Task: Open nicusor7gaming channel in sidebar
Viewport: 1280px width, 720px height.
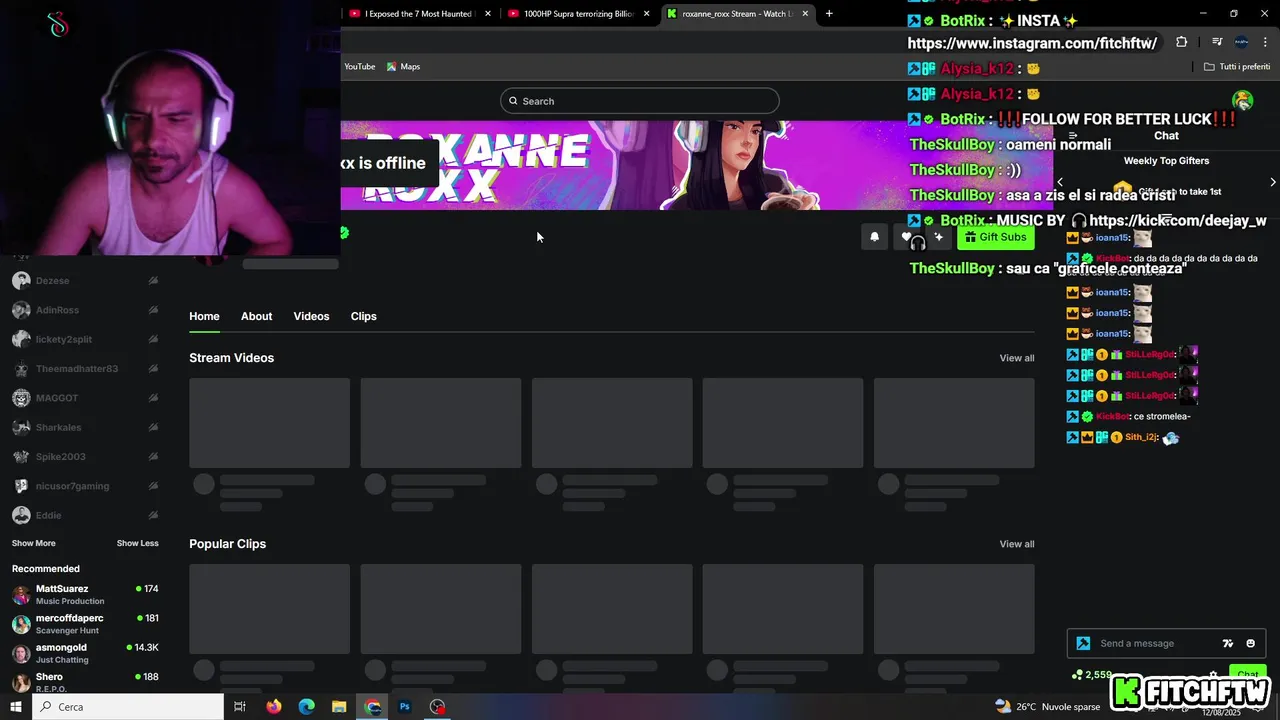Action: [85, 486]
